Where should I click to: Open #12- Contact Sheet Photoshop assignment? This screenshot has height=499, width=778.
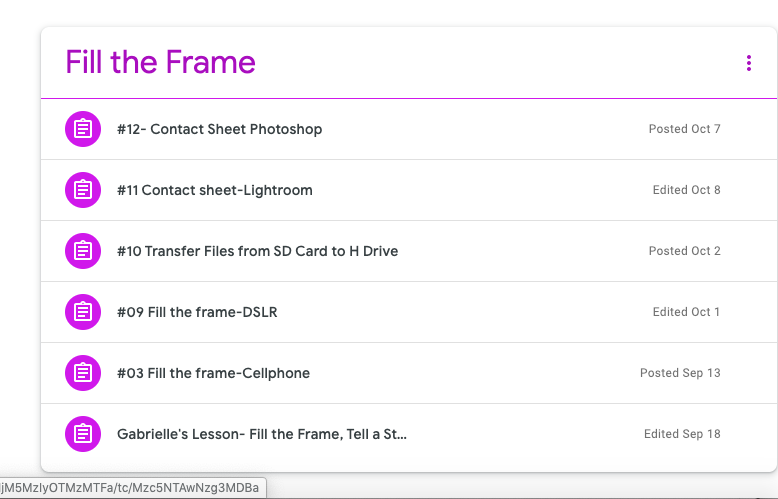pos(219,129)
